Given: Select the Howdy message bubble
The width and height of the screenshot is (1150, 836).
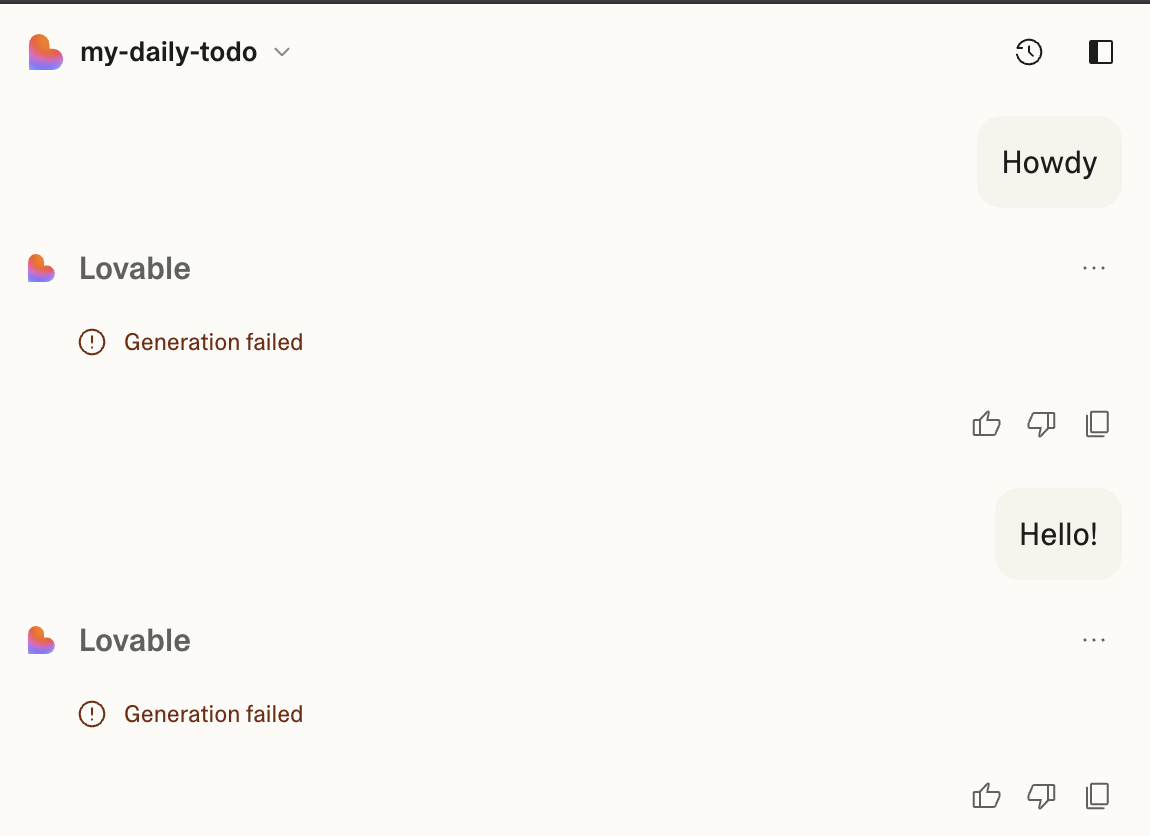Looking at the screenshot, I should [x=1049, y=162].
